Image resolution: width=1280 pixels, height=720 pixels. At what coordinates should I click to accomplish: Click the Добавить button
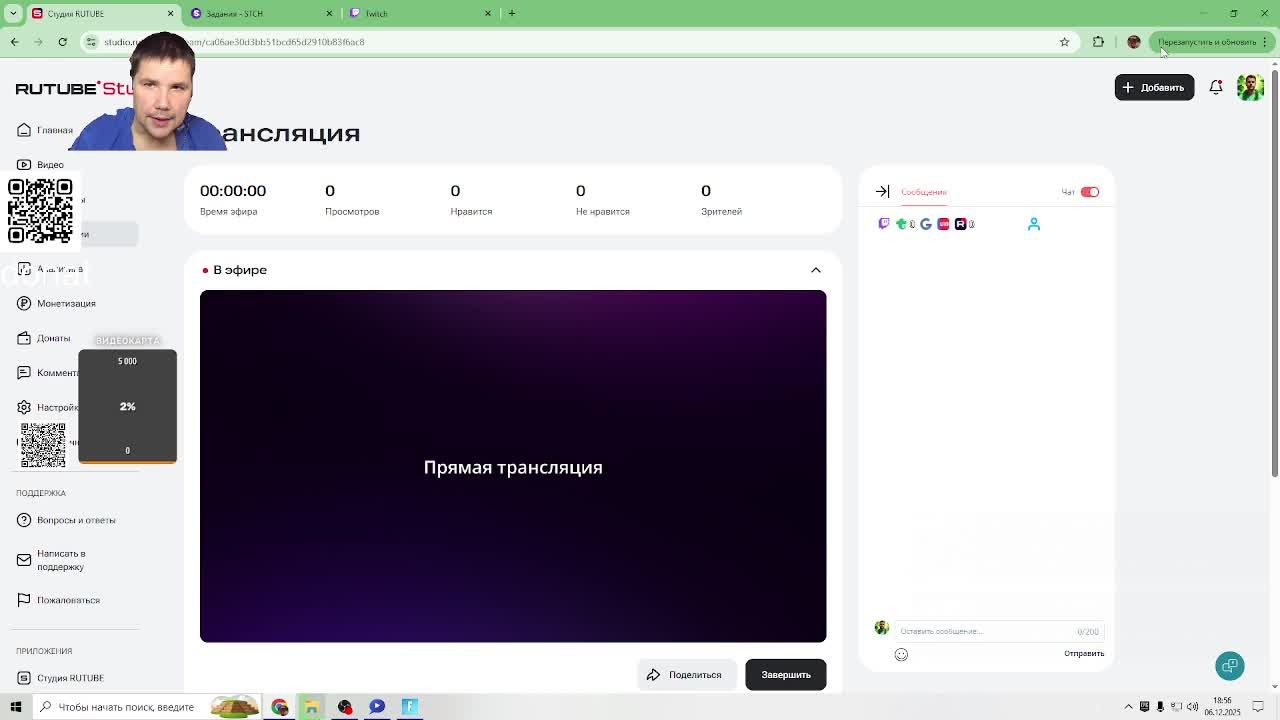[1154, 87]
